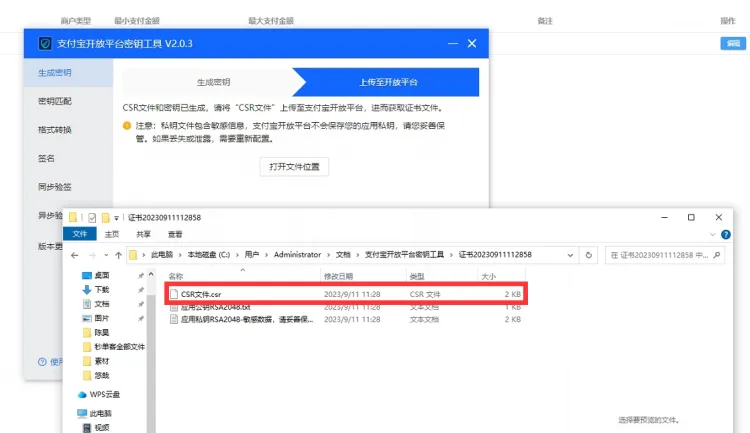Expand the chevron after 用户 in address bar
Image resolution: width=750 pixels, height=433 pixels.
tap(266, 255)
